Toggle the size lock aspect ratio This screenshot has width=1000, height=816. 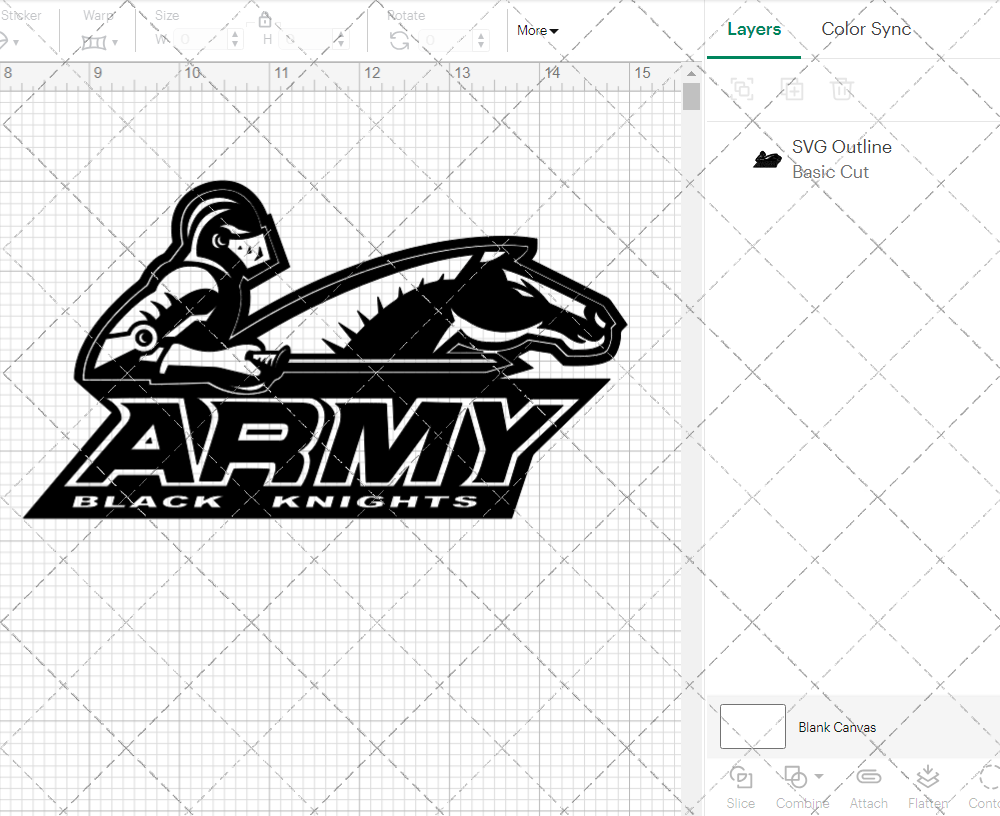[266, 19]
